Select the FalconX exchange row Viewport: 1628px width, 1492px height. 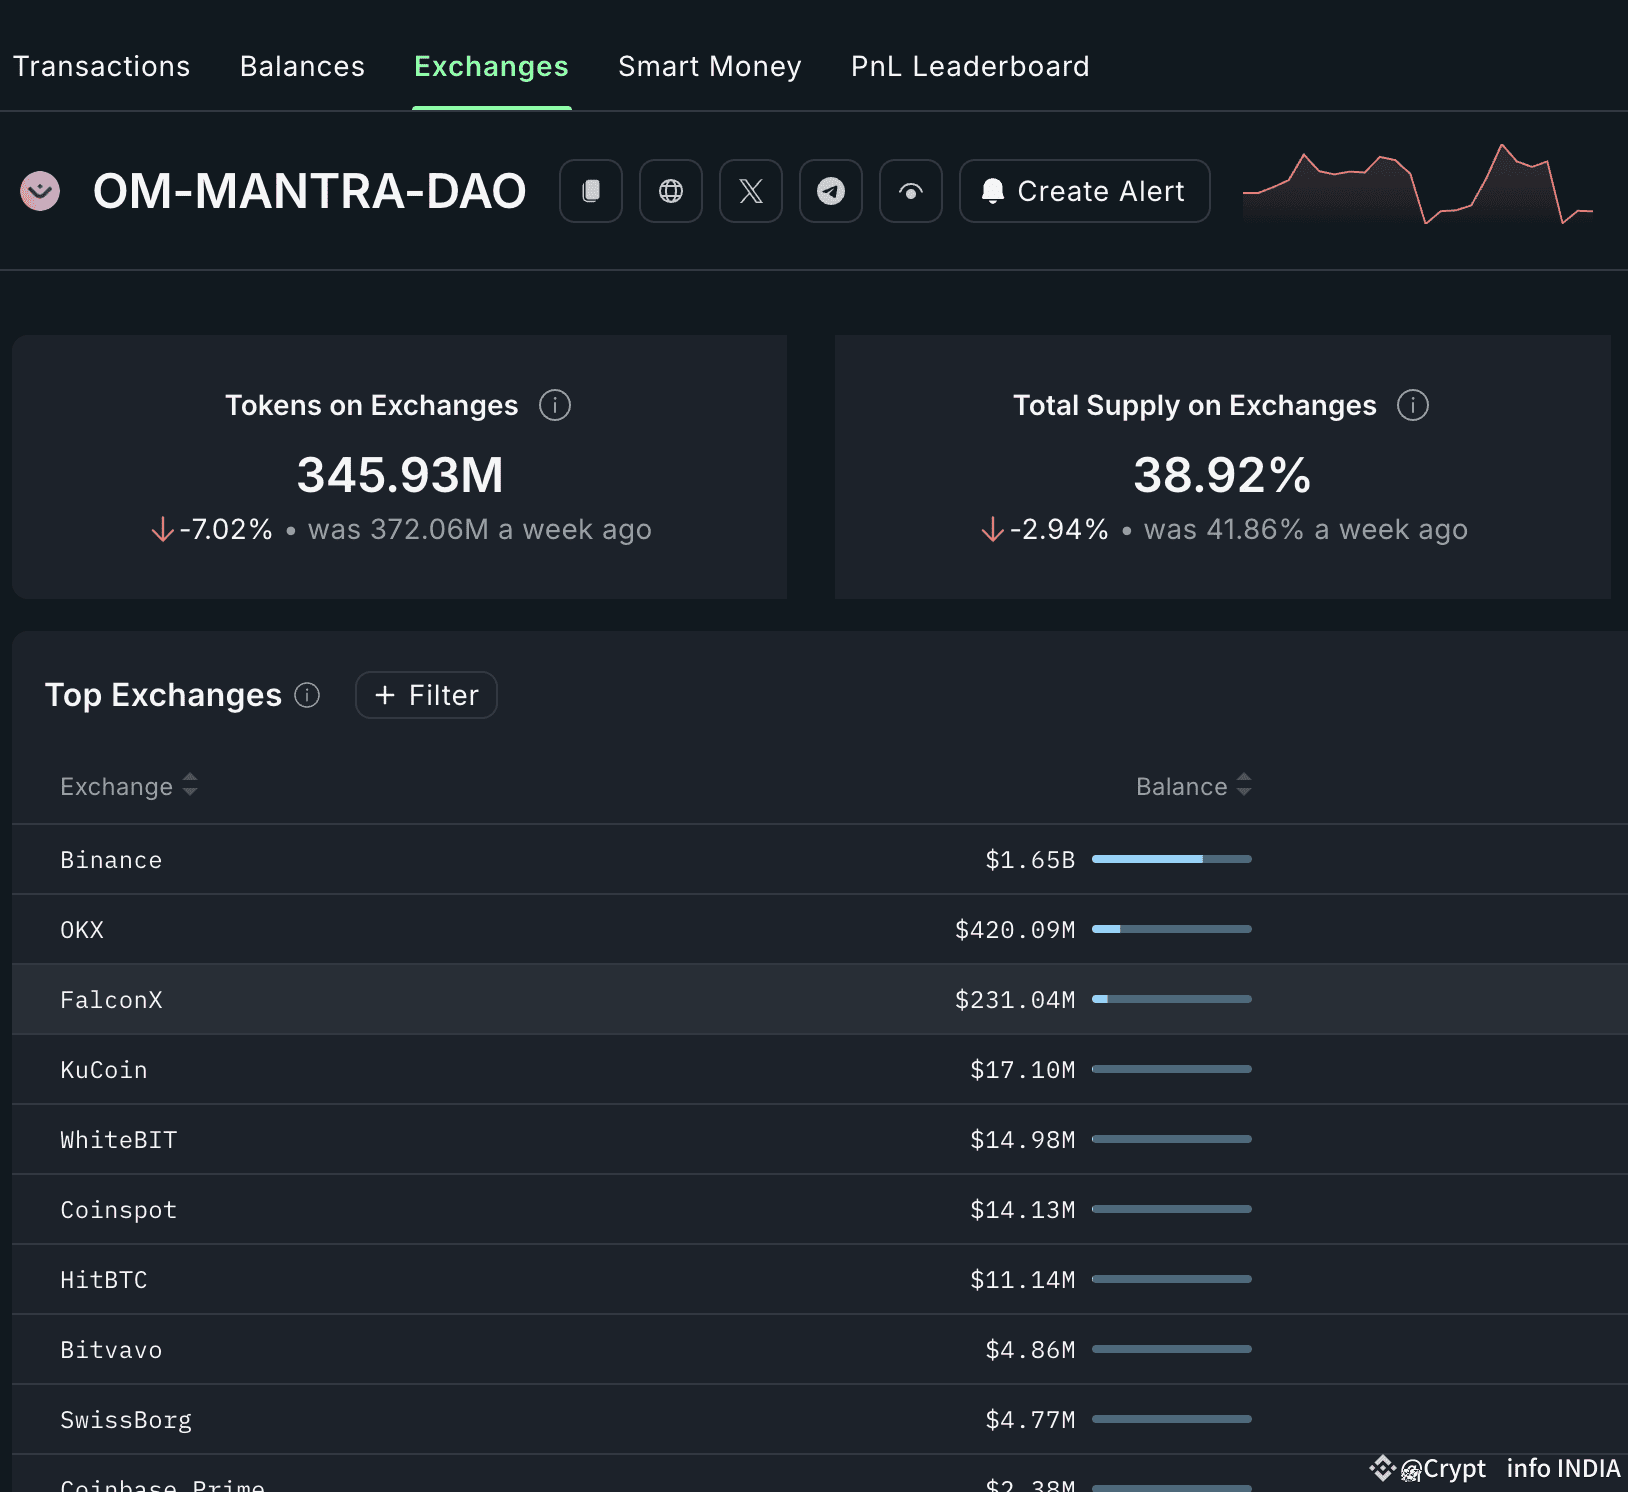[x=820, y=999]
